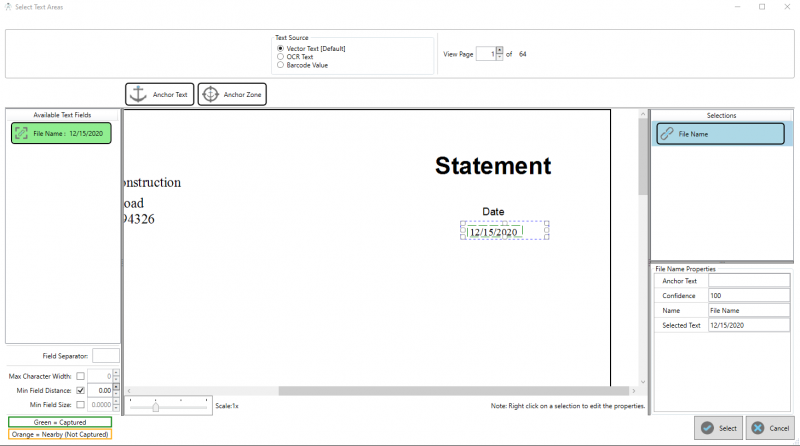The image size is (800, 446).
Task: Increase Min Field Distance with up arrow
Action: (117, 386)
